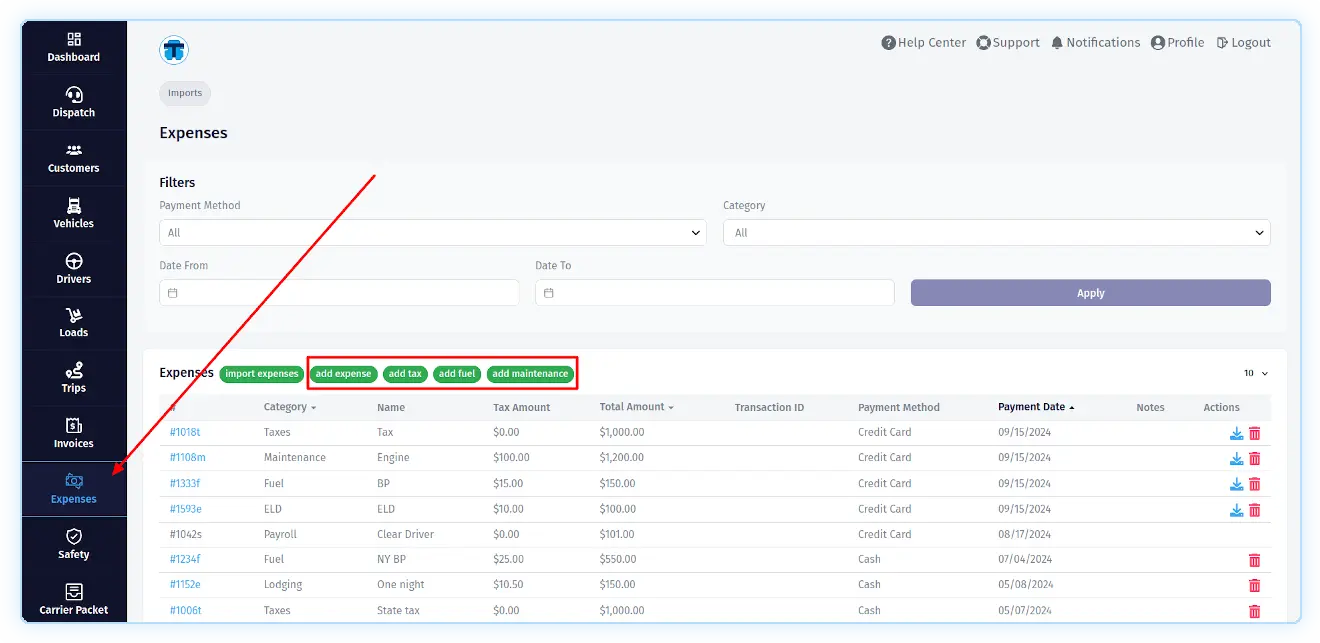Click the company logo icon
Image resolution: width=1320 pixels, height=643 pixels.
tap(174, 50)
